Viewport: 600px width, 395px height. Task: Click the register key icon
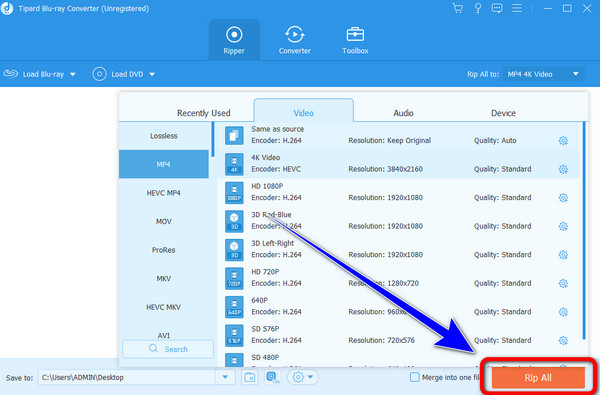tap(478, 8)
